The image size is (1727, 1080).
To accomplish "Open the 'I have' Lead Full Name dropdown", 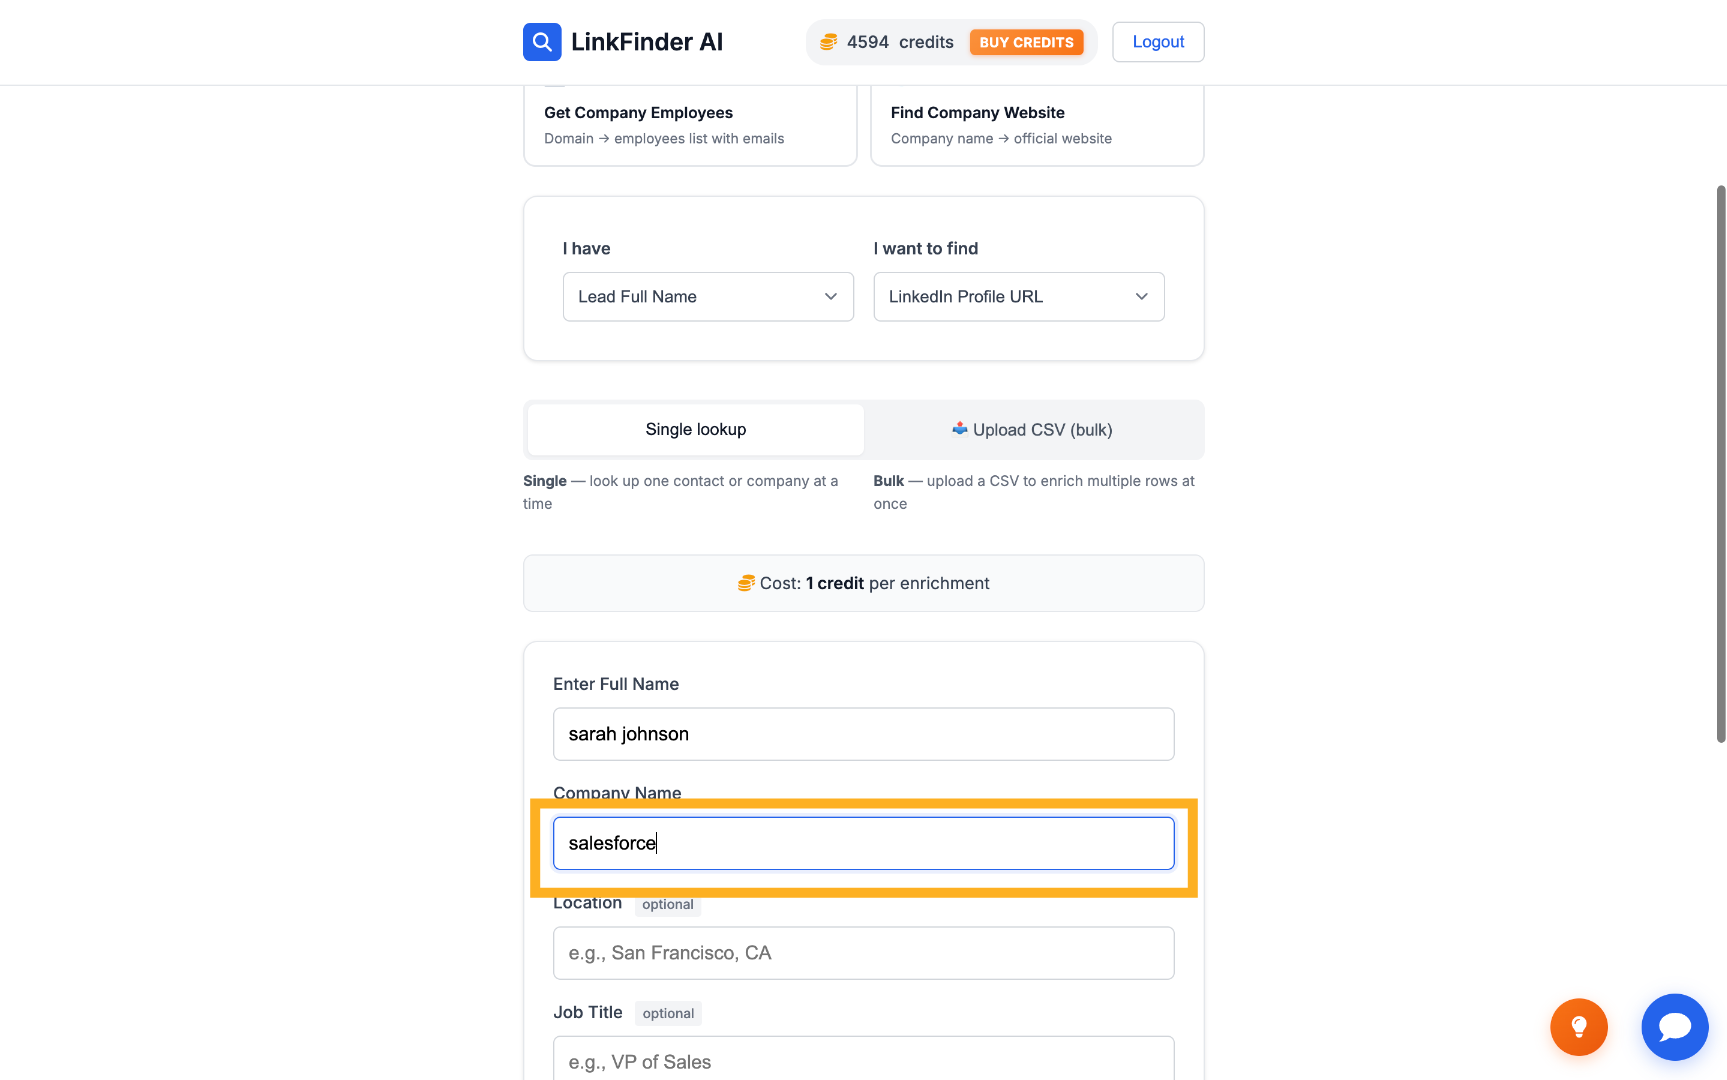I will point(708,297).
